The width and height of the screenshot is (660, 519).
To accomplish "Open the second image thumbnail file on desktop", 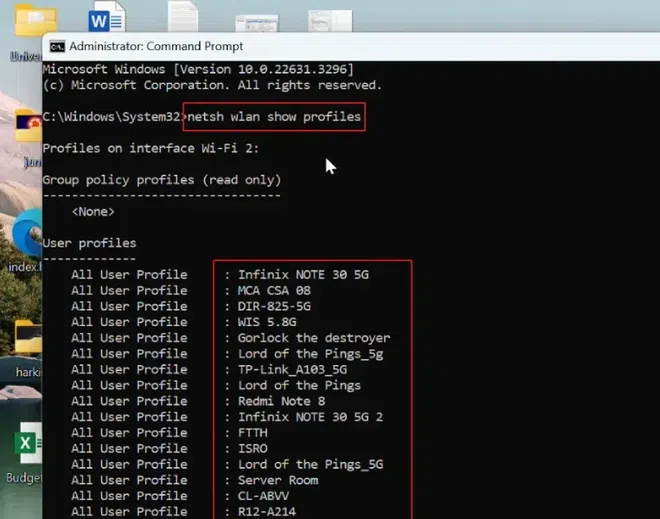I will pyautogui.click(x=330, y=21).
